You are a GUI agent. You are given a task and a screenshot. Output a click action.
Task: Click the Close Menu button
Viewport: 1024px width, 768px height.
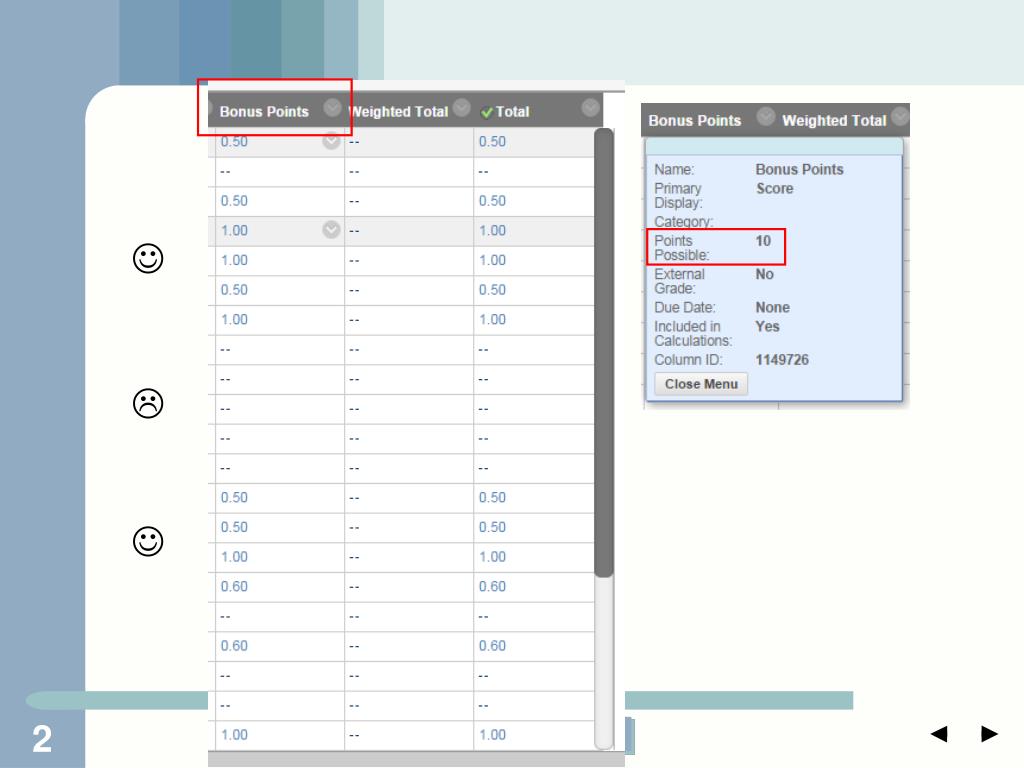click(701, 384)
